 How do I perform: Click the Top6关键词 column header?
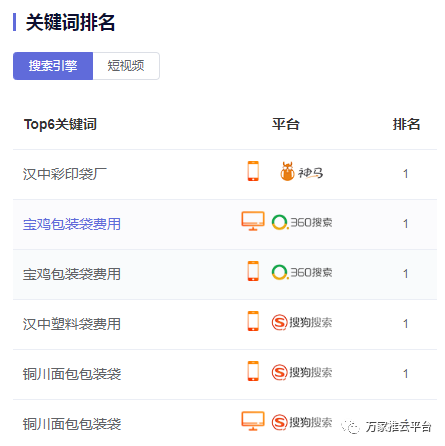[x=60, y=124]
